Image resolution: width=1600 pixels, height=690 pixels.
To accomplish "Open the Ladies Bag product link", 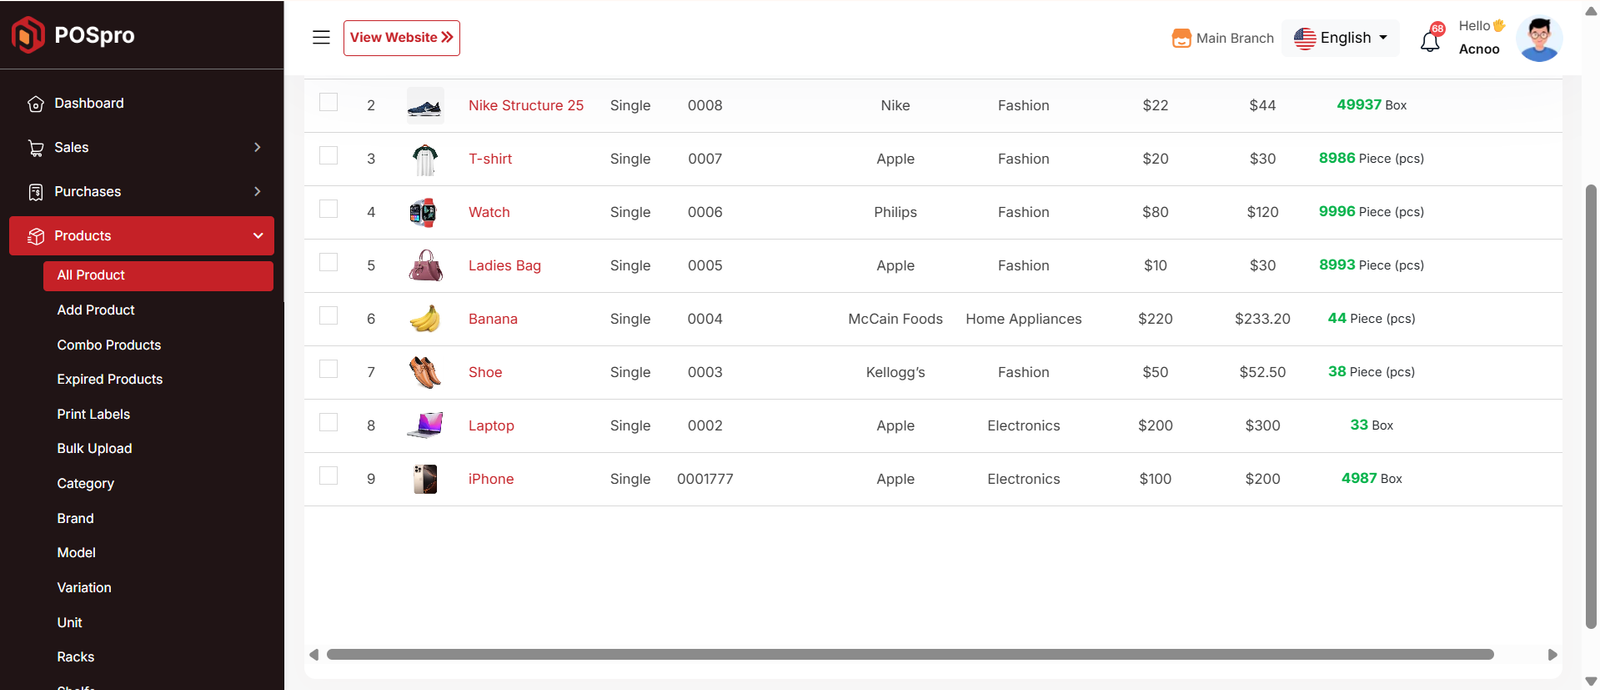I will (x=504, y=265).
